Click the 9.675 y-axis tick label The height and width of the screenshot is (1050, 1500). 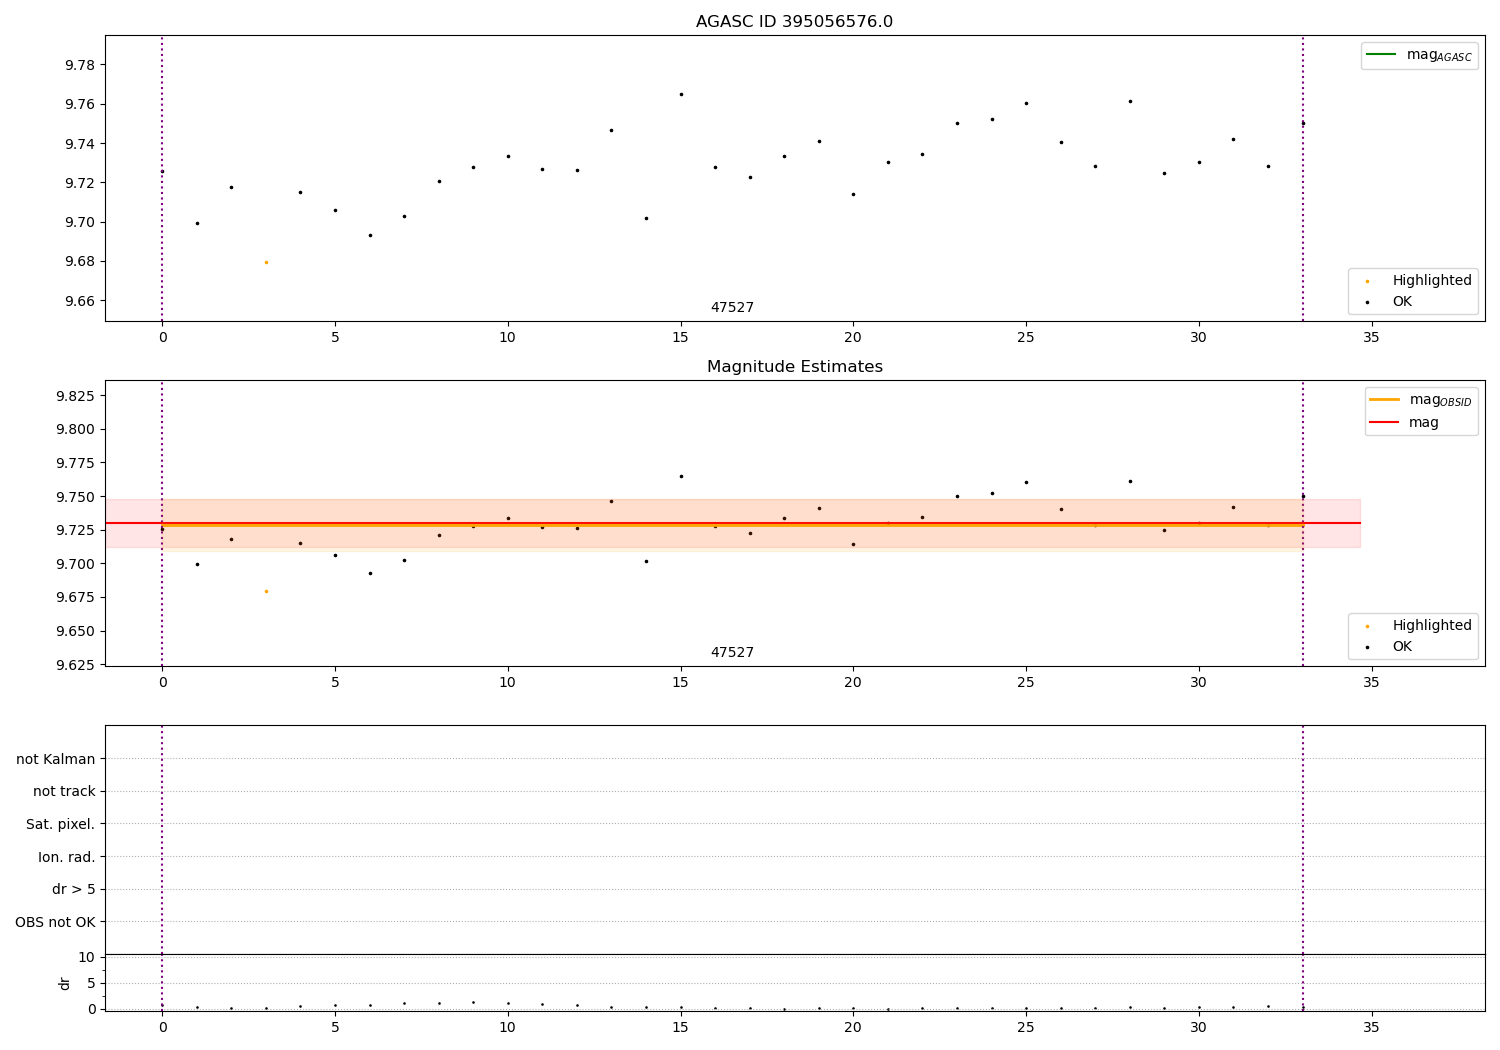tap(76, 598)
